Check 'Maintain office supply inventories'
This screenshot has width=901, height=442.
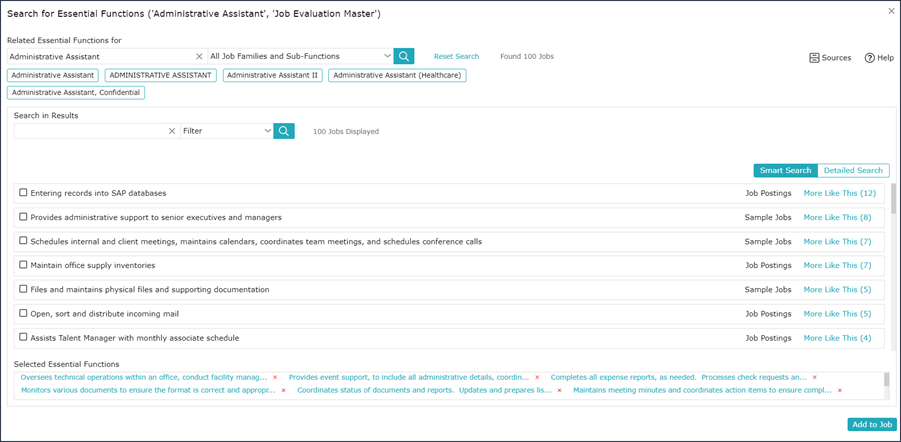coord(24,265)
